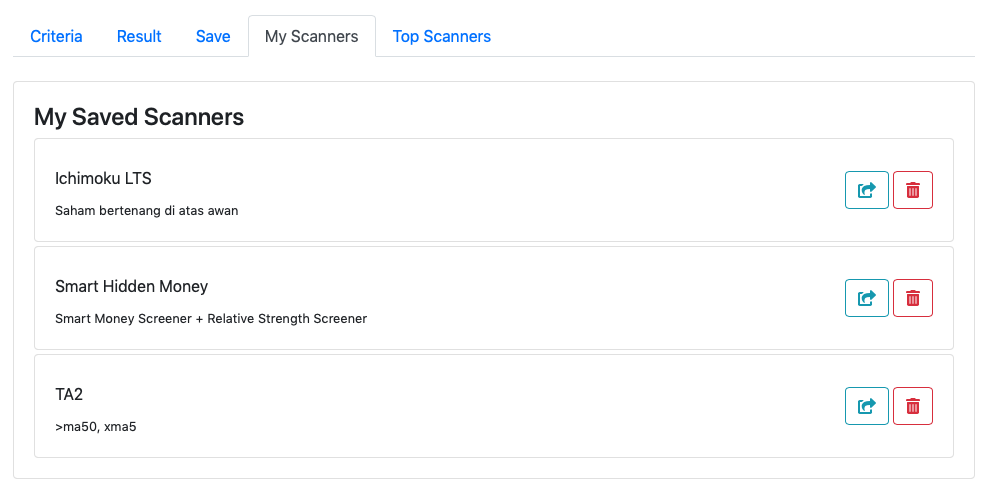Load the Ichimoku LTS scanner via share icon

click(x=866, y=190)
